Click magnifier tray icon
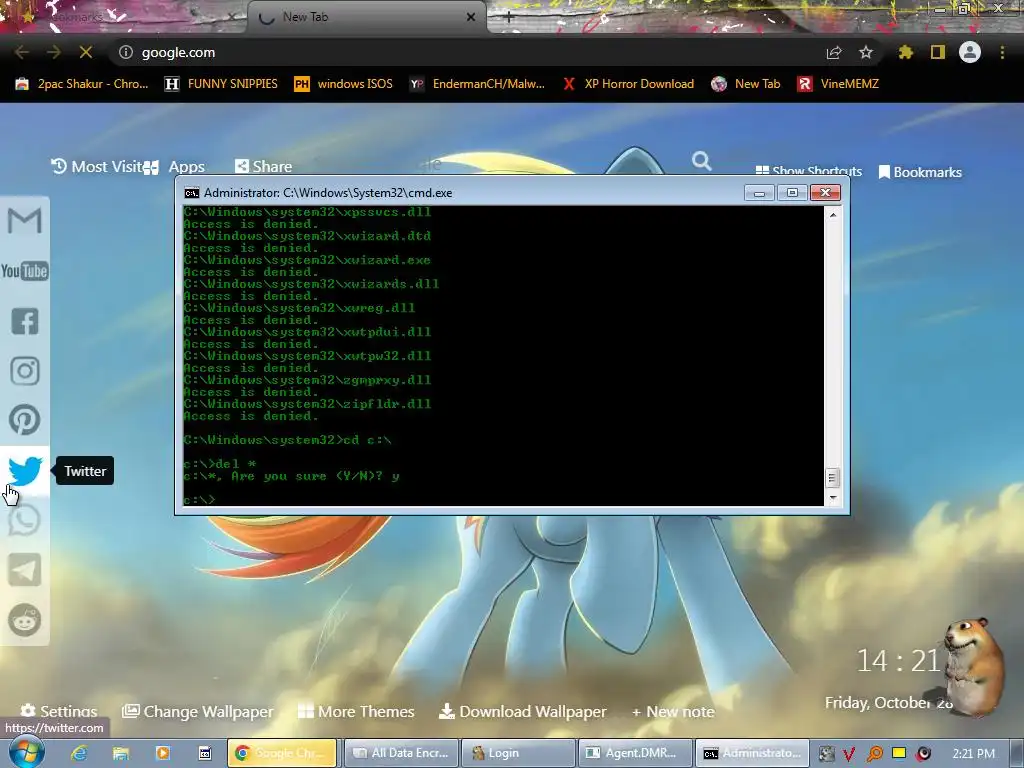The image size is (1024, 768). (x=874, y=754)
